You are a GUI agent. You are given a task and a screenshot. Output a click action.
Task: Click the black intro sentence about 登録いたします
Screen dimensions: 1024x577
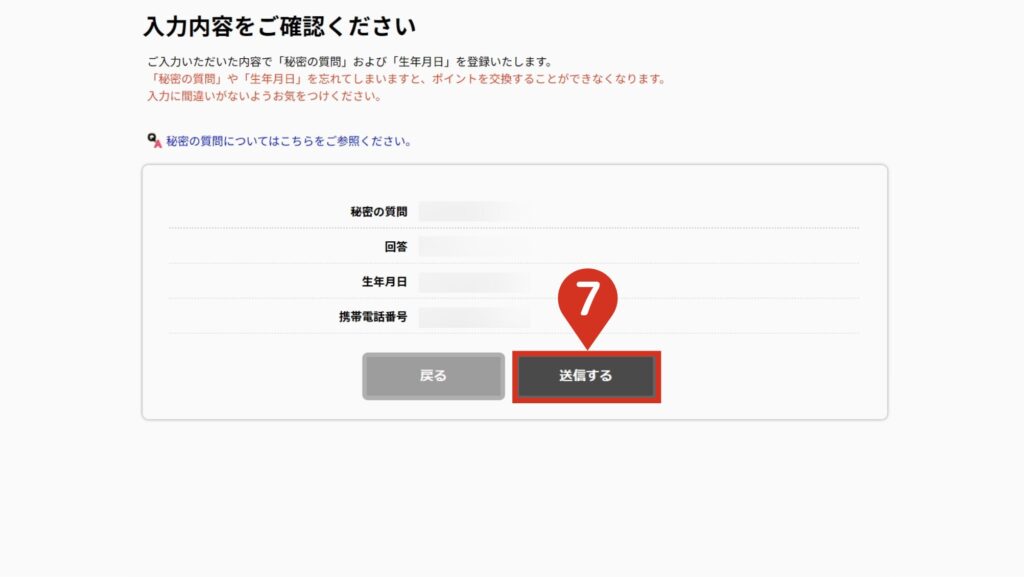[350, 62]
